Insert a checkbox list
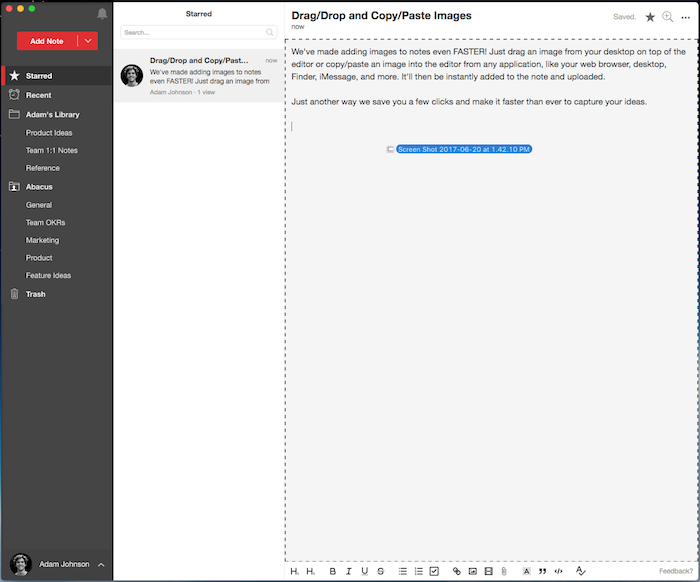The image size is (700, 582). 433,571
